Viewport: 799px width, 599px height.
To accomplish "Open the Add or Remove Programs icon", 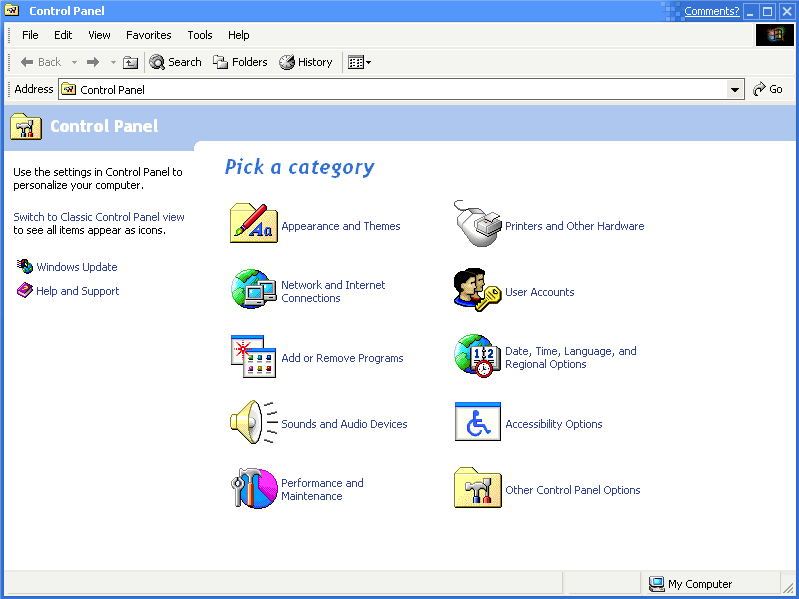I will (x=253, y=356).
